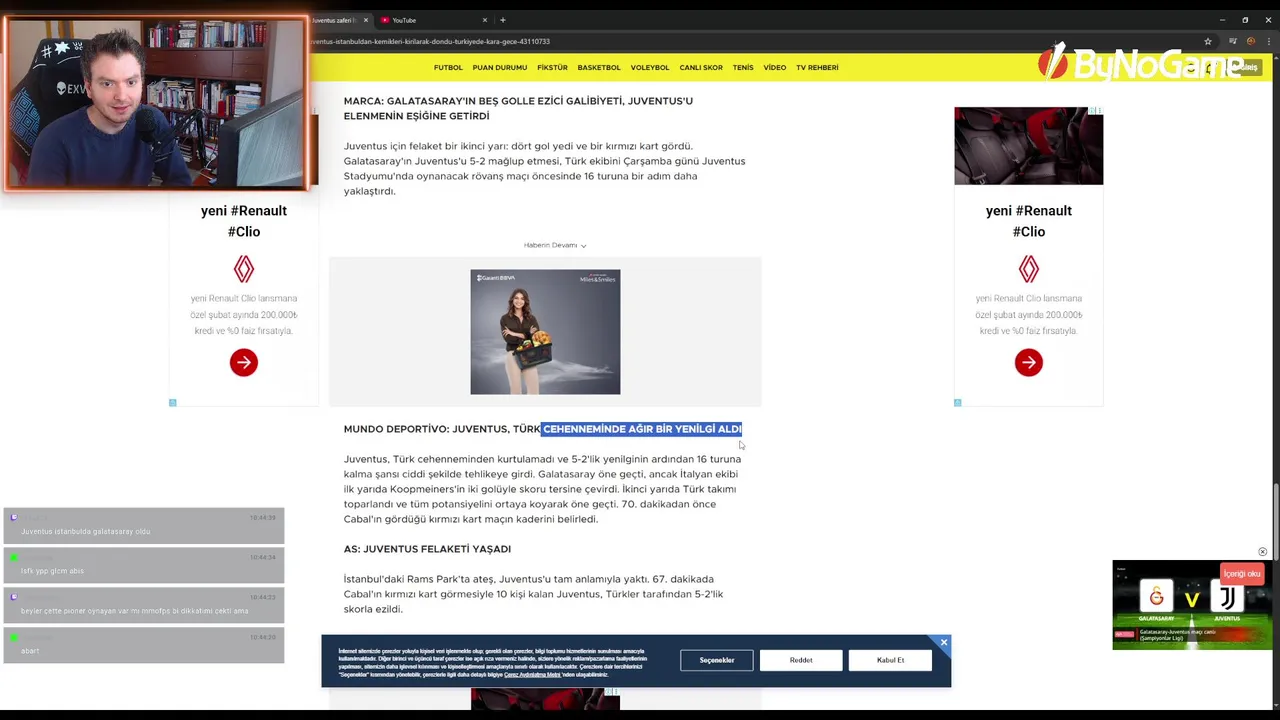Go to the VOLEYBOL section

(650, 68)
